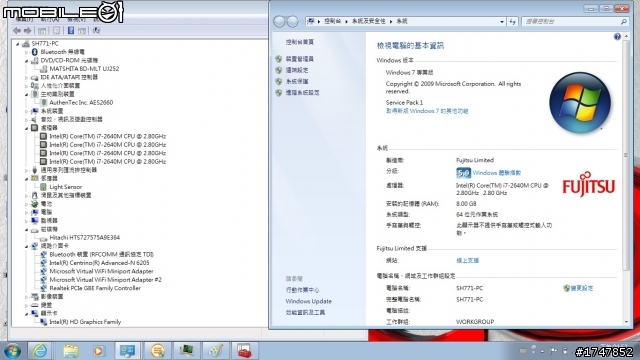Open Properties from Device Manager toolbar
Image resolution: width=640 pixels, height=360 pixels.
click(56, 31)
